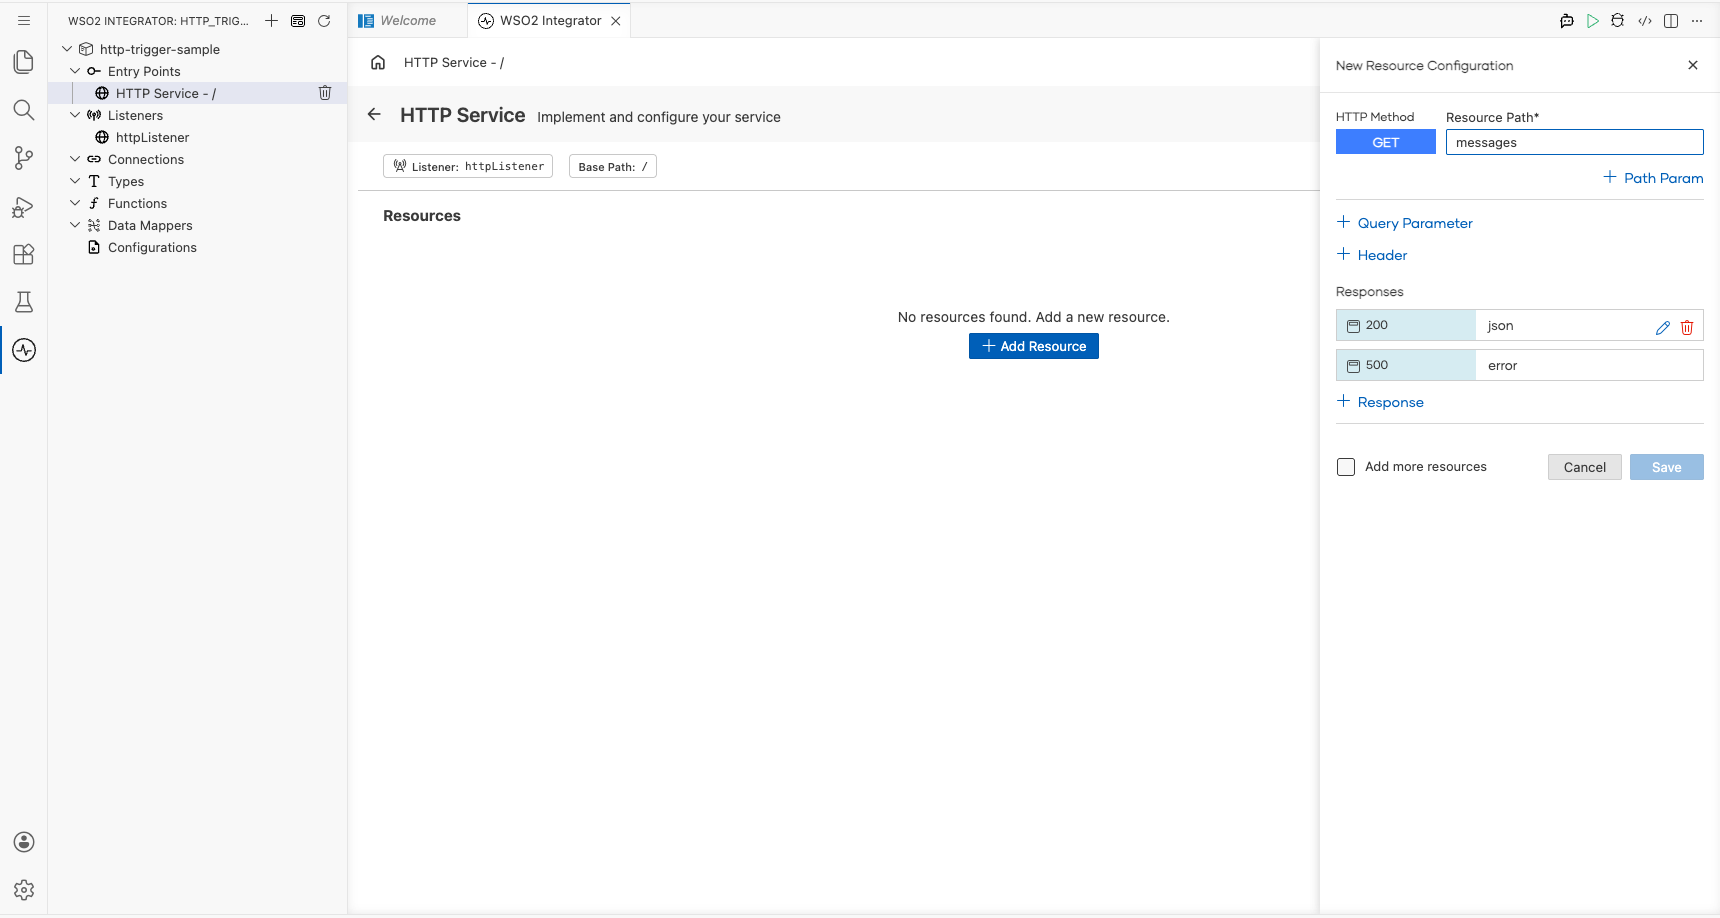Select the GET HTTP method box
The image size is (1720, 918).
(x=1386, y=142)
